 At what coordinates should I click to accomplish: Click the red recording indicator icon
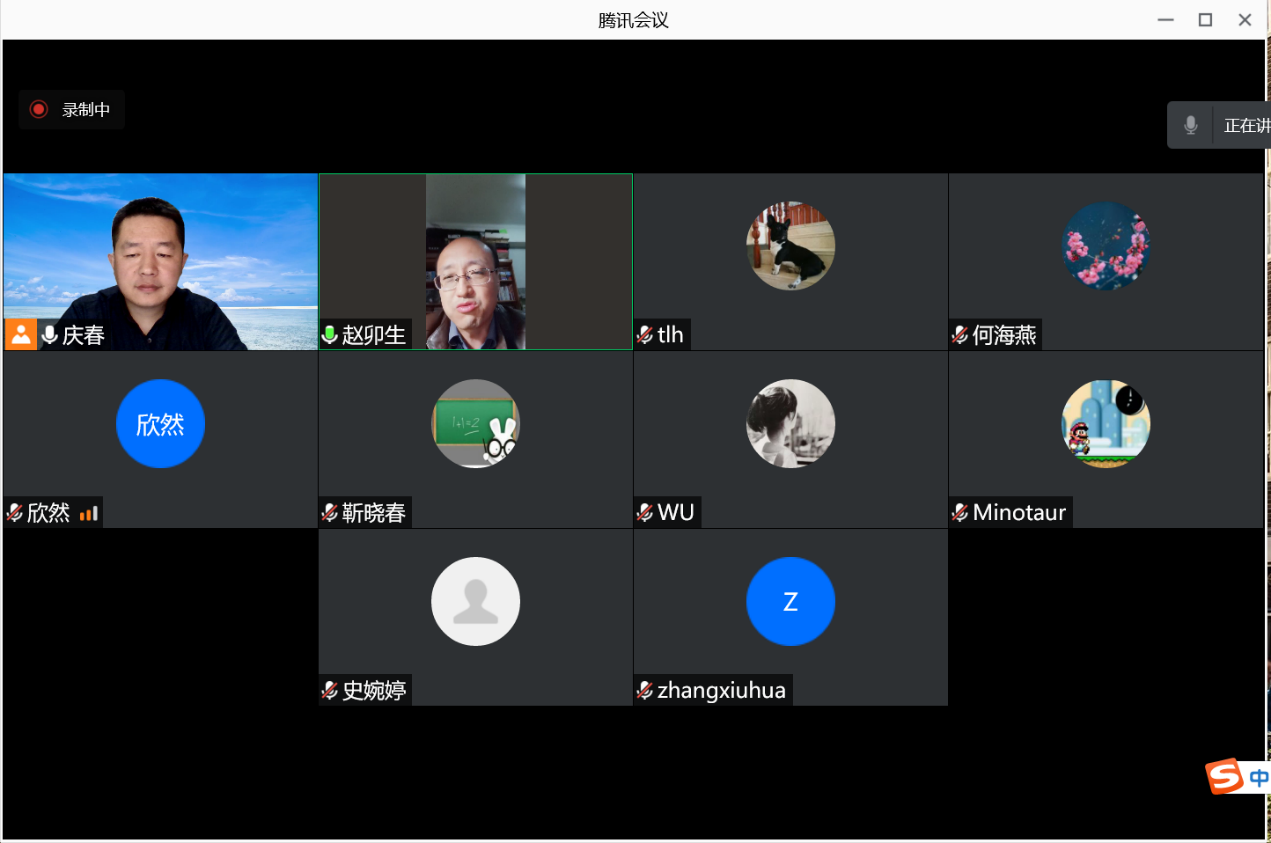tap(39, 110)
